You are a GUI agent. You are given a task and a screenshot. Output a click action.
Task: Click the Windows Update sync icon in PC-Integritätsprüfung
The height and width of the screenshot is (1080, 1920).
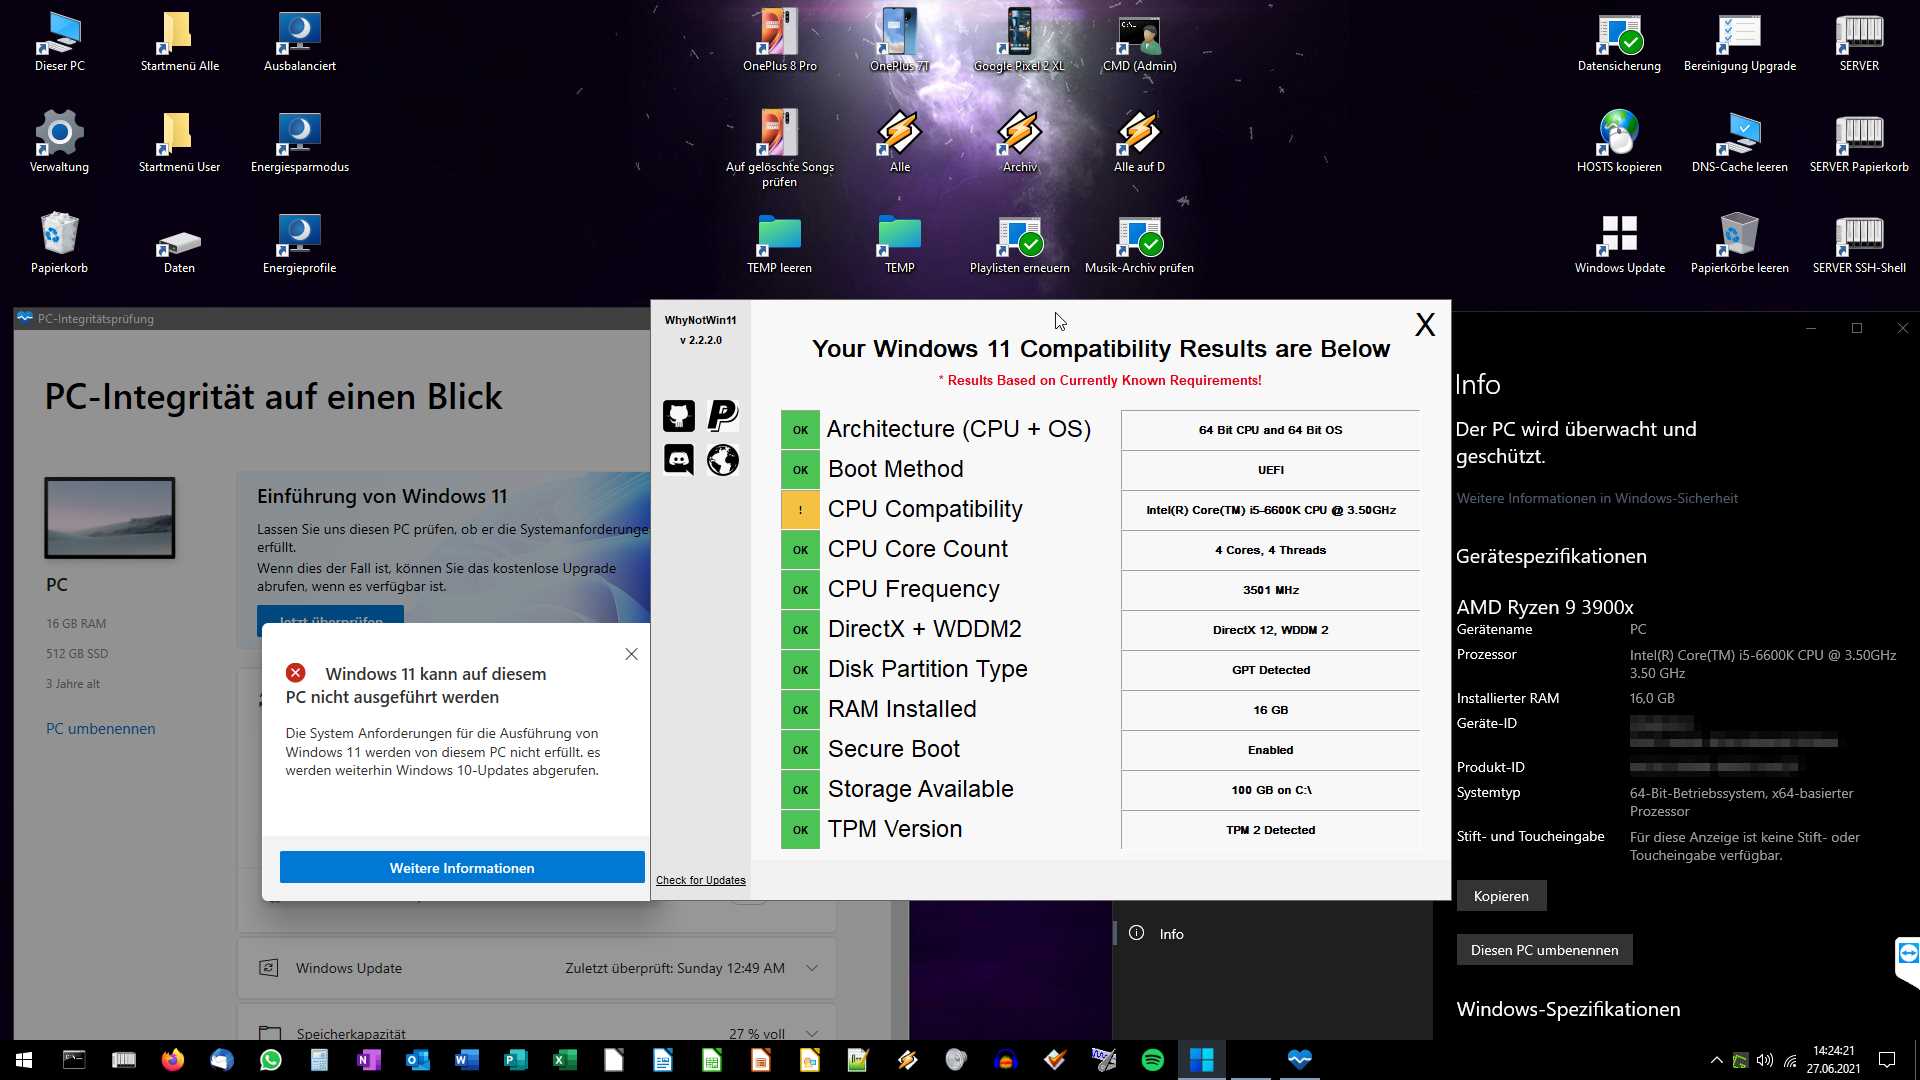point(268,968)
